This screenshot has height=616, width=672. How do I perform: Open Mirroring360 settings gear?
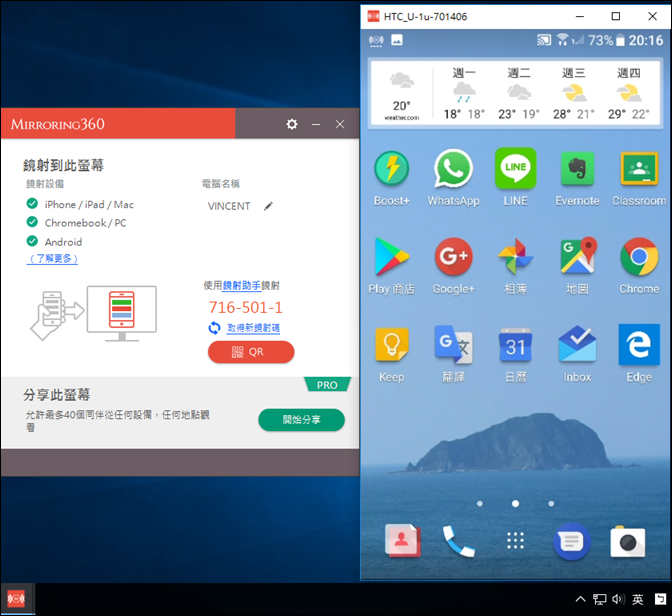tap(292, 124)
